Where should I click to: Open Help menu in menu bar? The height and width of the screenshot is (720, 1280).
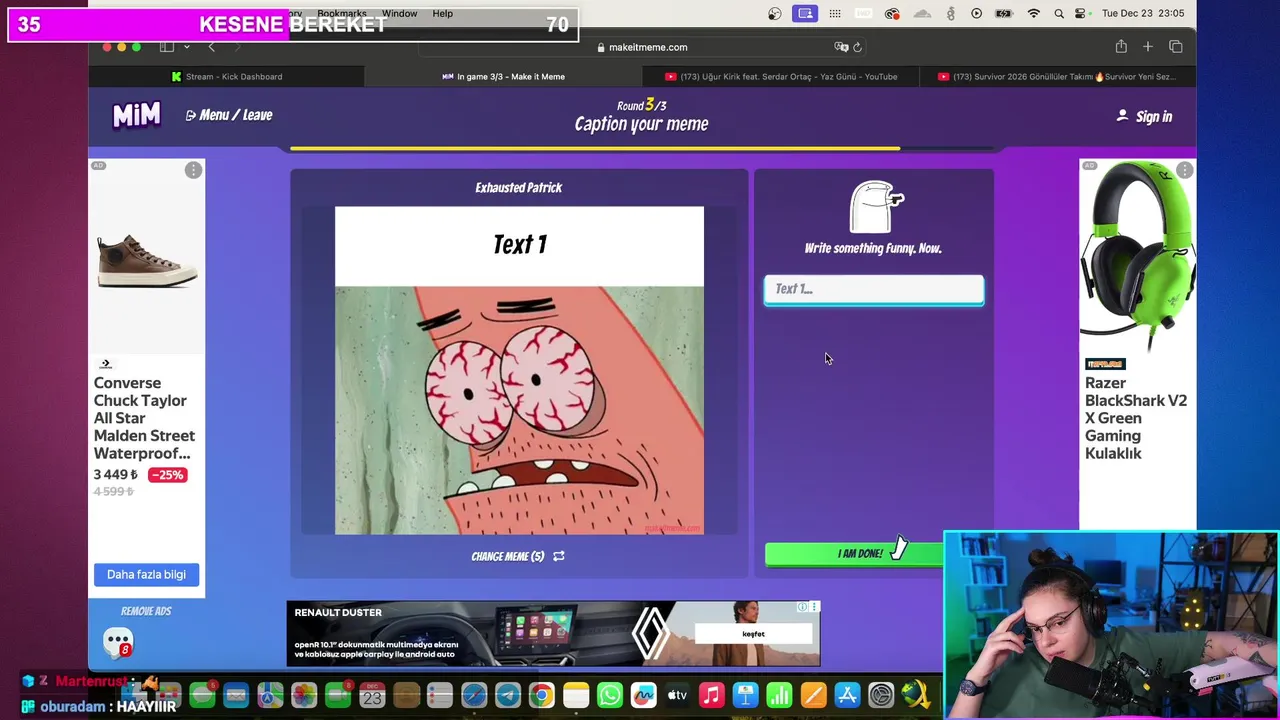click(442, 13)
